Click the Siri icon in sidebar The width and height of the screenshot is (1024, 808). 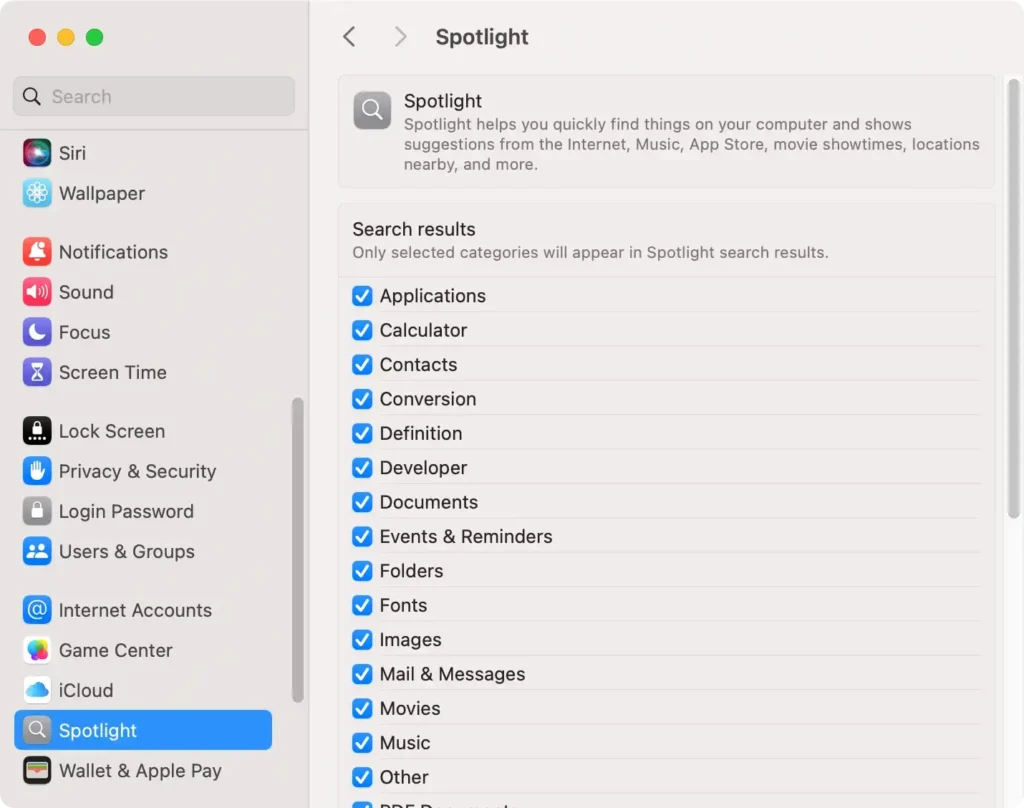pos(37,153)
